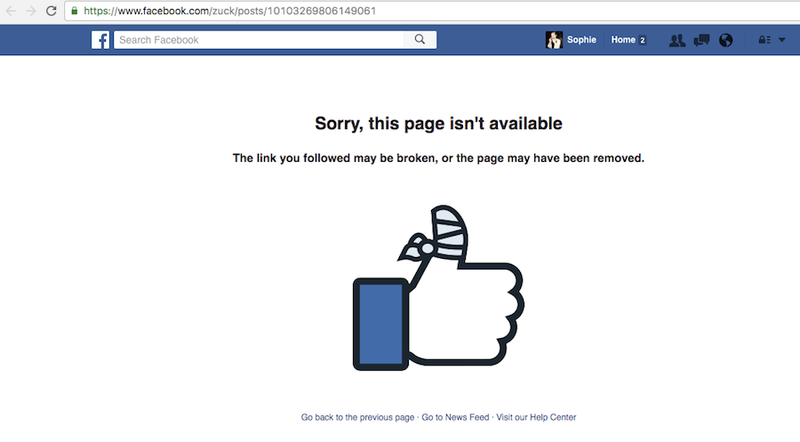The image size is (800, 442).
Task: Click the bandaged thumbs-up illustration
Action: (x=438, y=287)
